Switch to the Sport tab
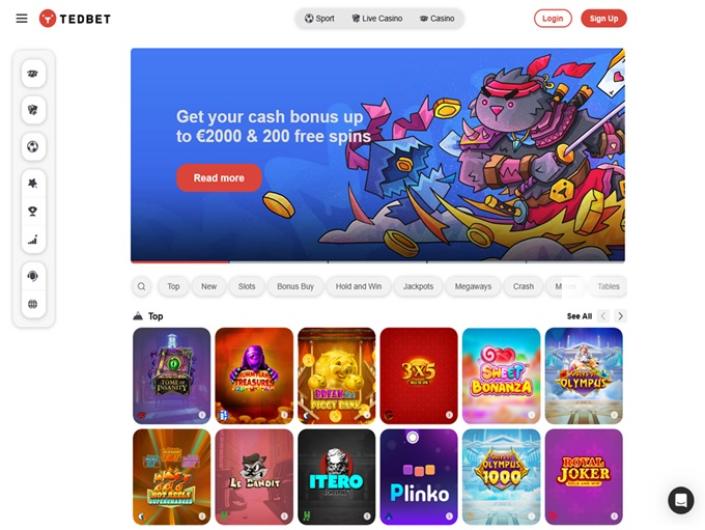 tap(319, 18)
